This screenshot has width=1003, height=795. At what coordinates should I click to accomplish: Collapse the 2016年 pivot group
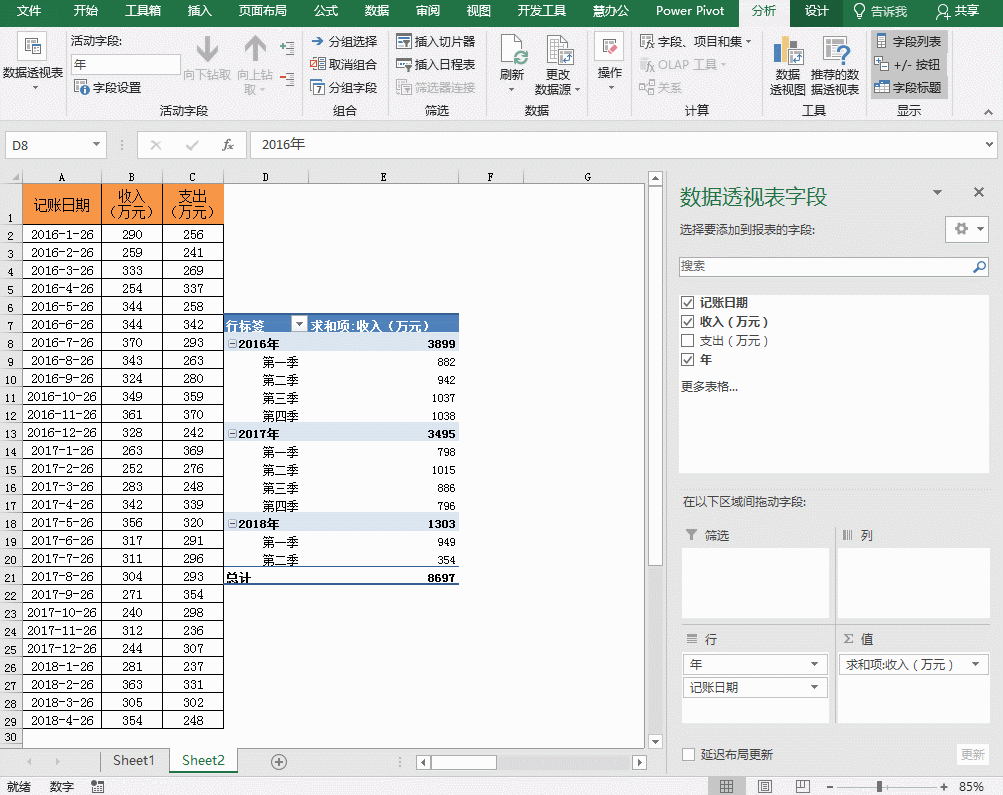(x=232, y=343)
